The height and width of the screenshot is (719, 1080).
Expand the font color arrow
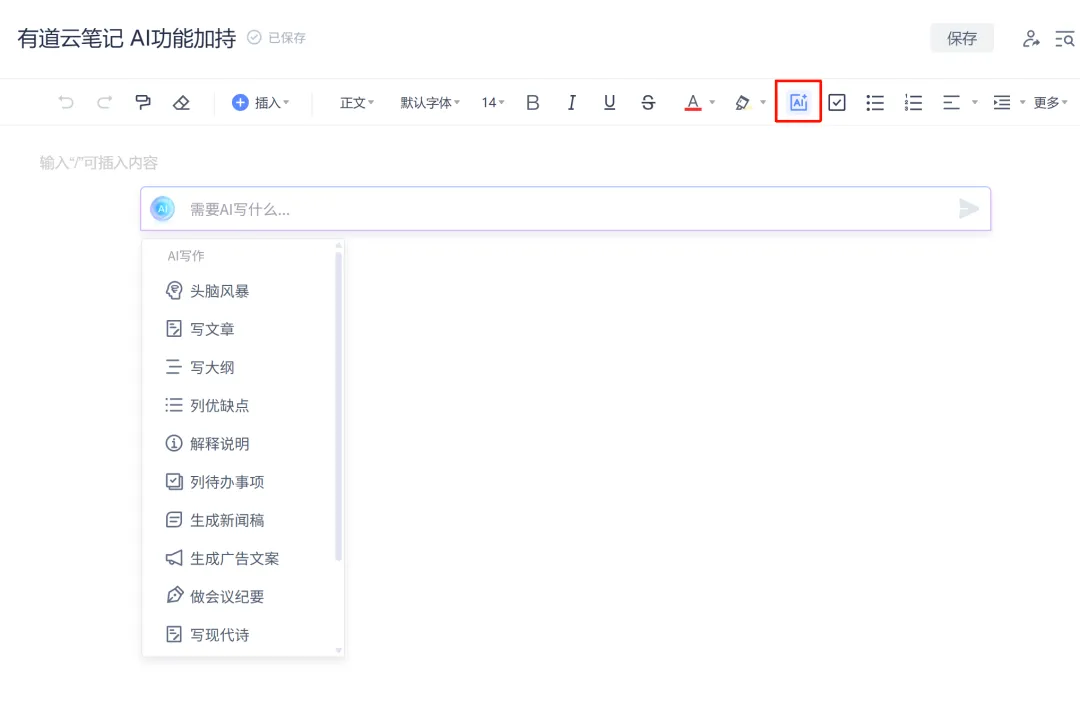pos(712,103)
